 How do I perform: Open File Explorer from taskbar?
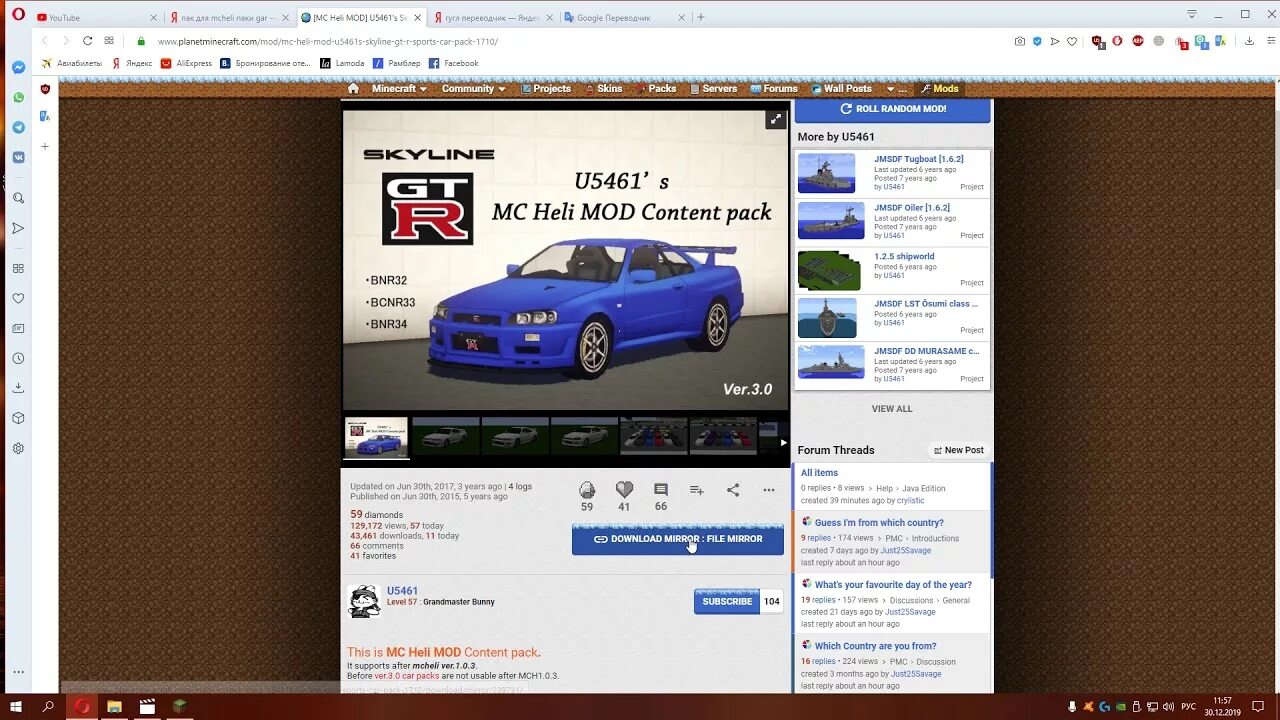point(114,706)
